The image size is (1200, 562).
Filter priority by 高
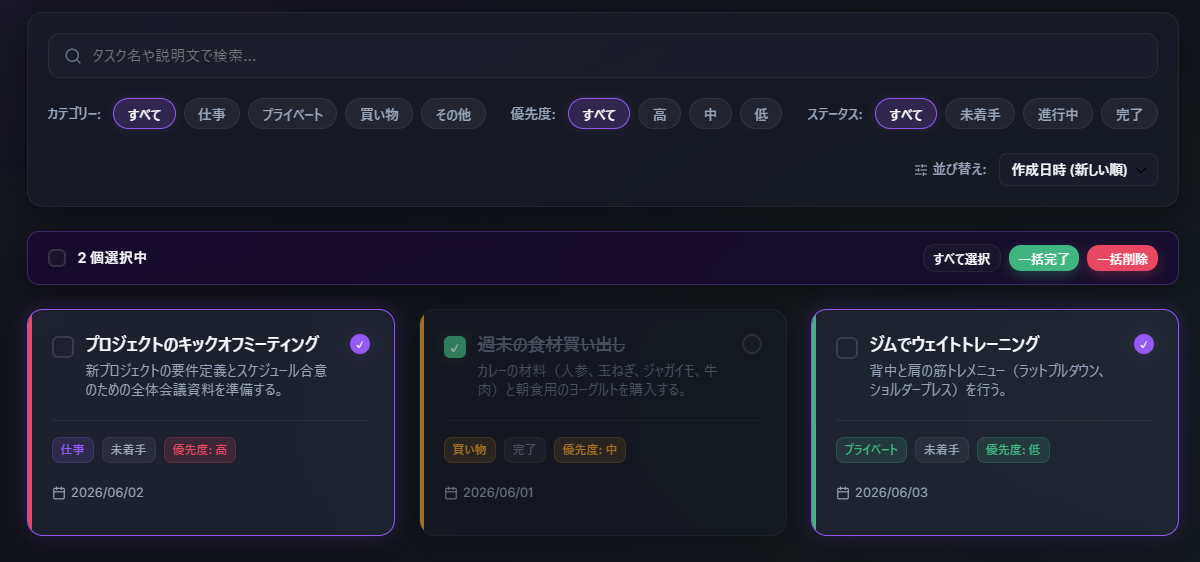click(660, 114)
